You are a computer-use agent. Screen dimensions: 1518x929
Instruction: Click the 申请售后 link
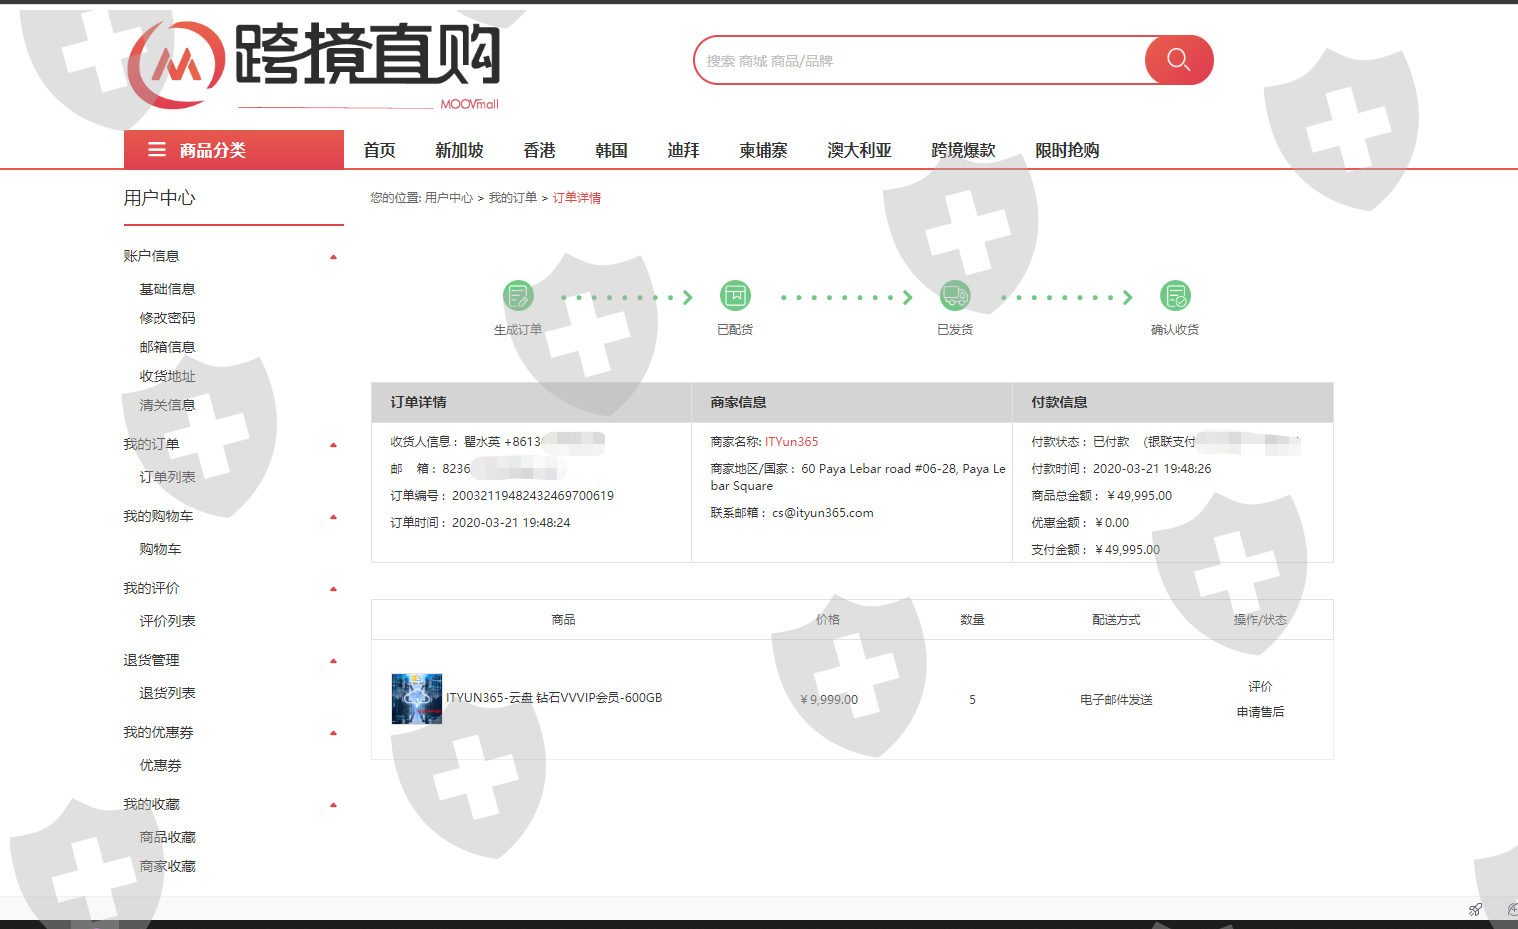(1260, 712)
